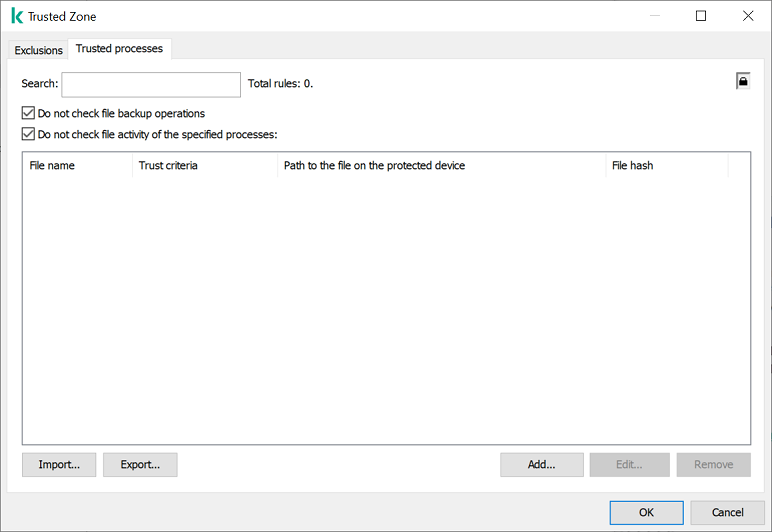772x532 pixels.
Task: Sort by the File name column header
Action: click(77, 165)
